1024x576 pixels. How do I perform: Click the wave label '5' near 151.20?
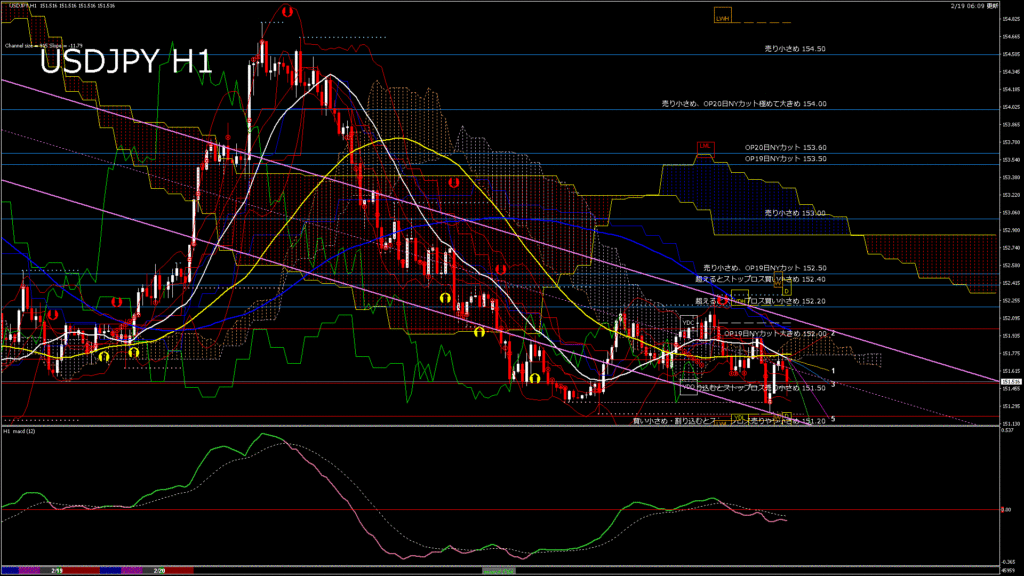833,419
